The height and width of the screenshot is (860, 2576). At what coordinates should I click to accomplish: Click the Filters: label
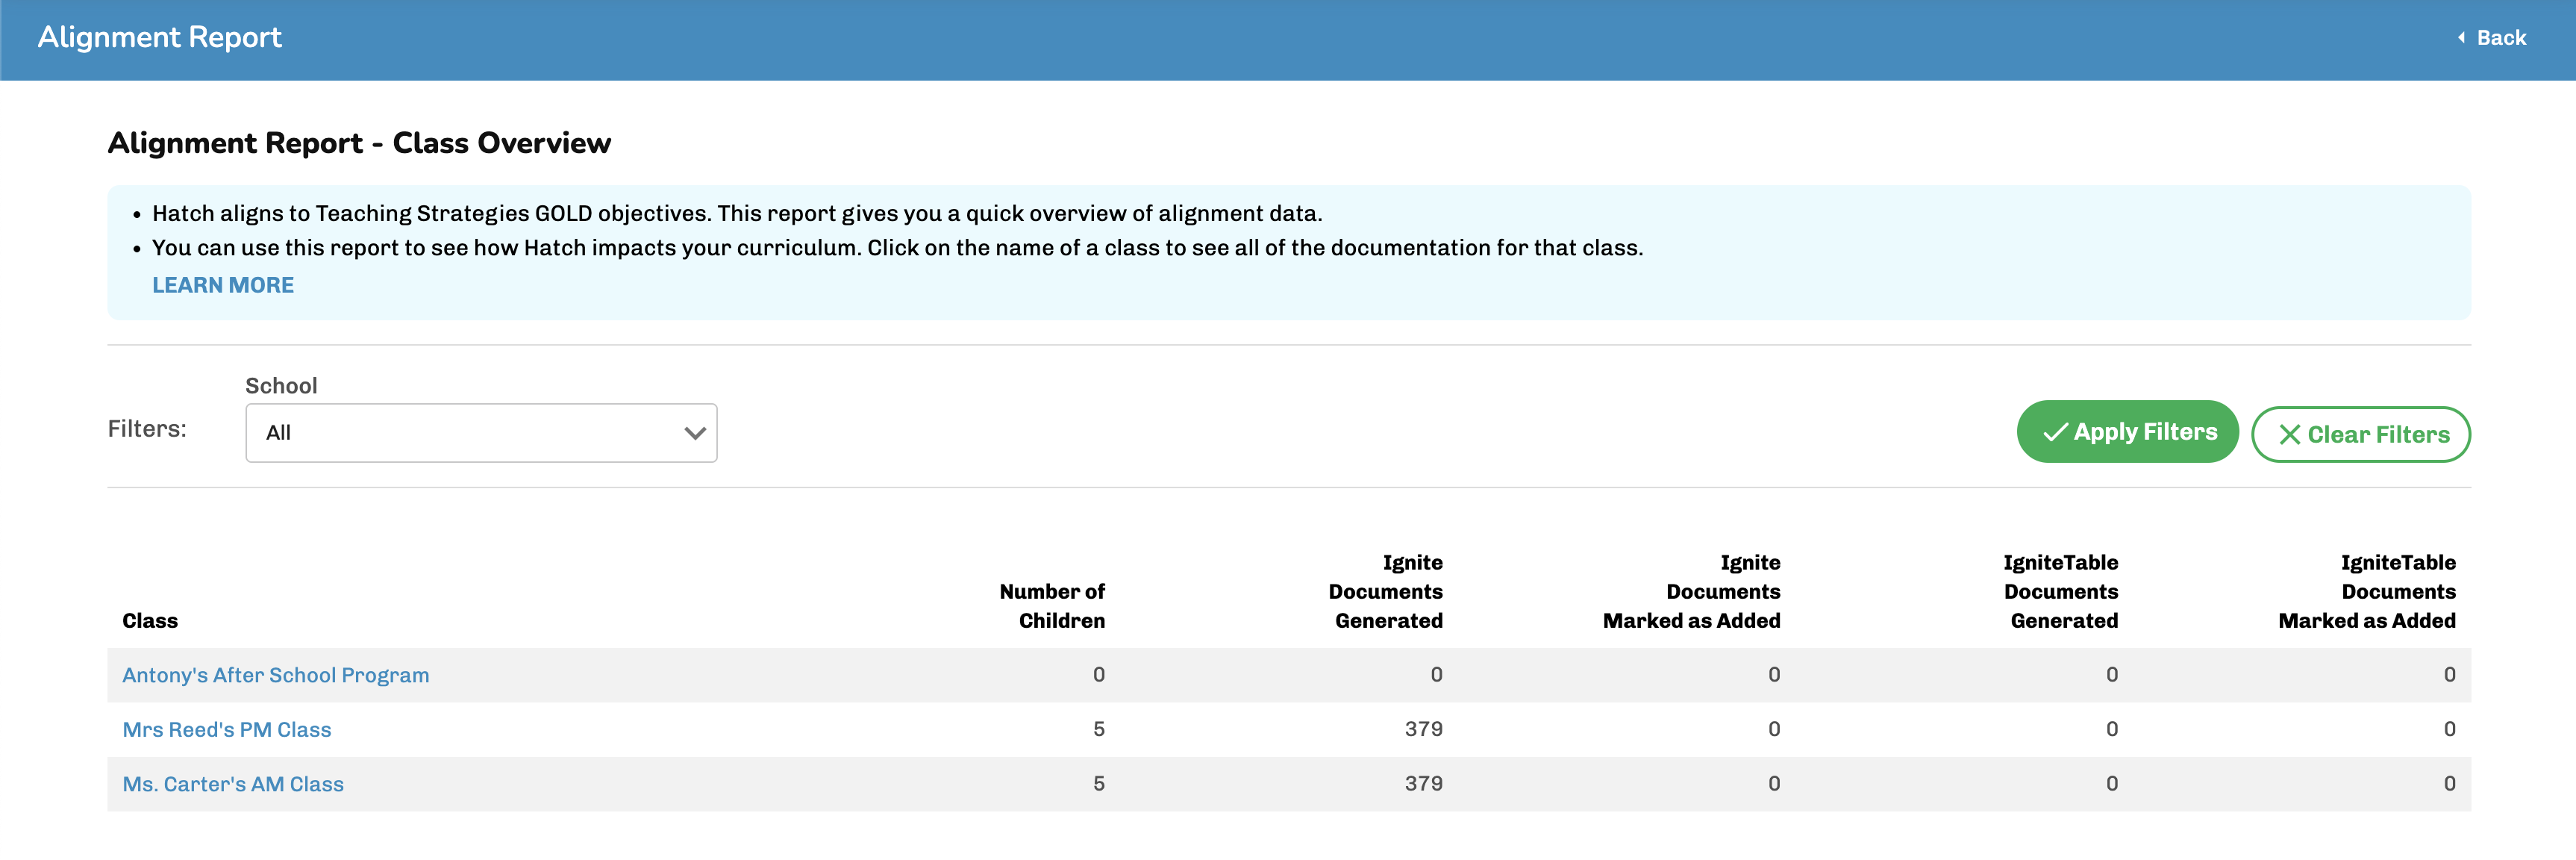click(147, 429)
